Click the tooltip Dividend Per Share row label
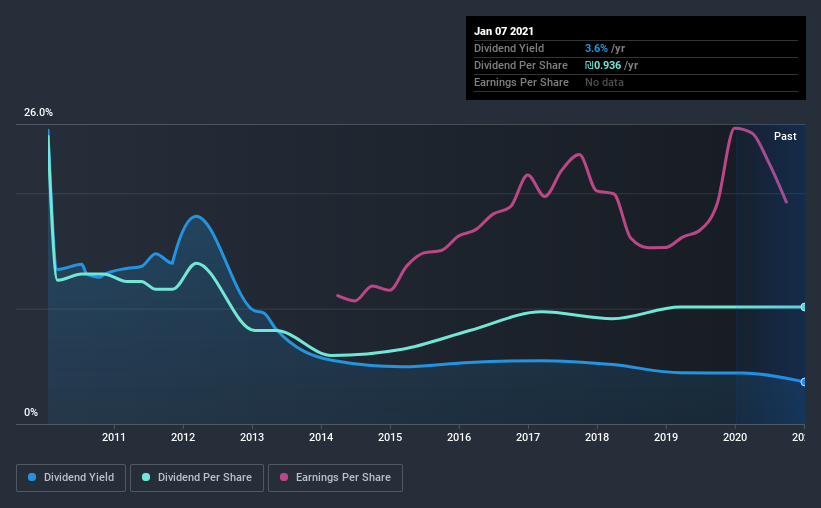 tap(520, 65)
